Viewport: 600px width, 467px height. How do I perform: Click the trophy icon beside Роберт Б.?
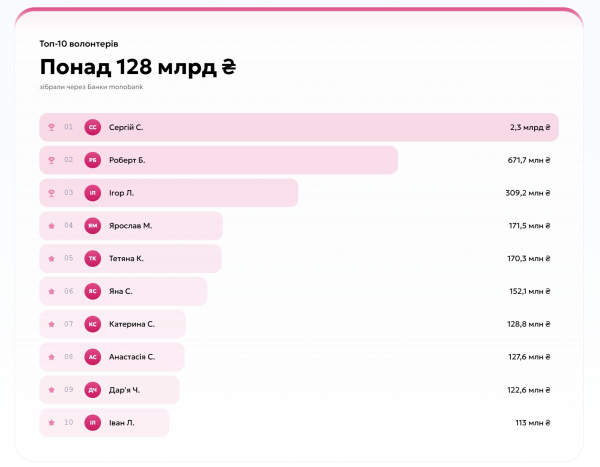coord(51,160)
